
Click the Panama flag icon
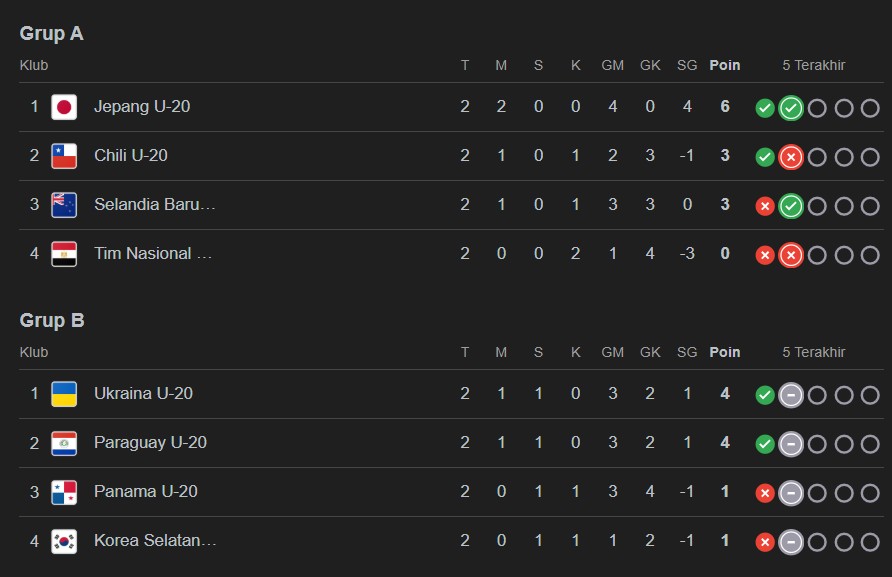pos(64,492)
